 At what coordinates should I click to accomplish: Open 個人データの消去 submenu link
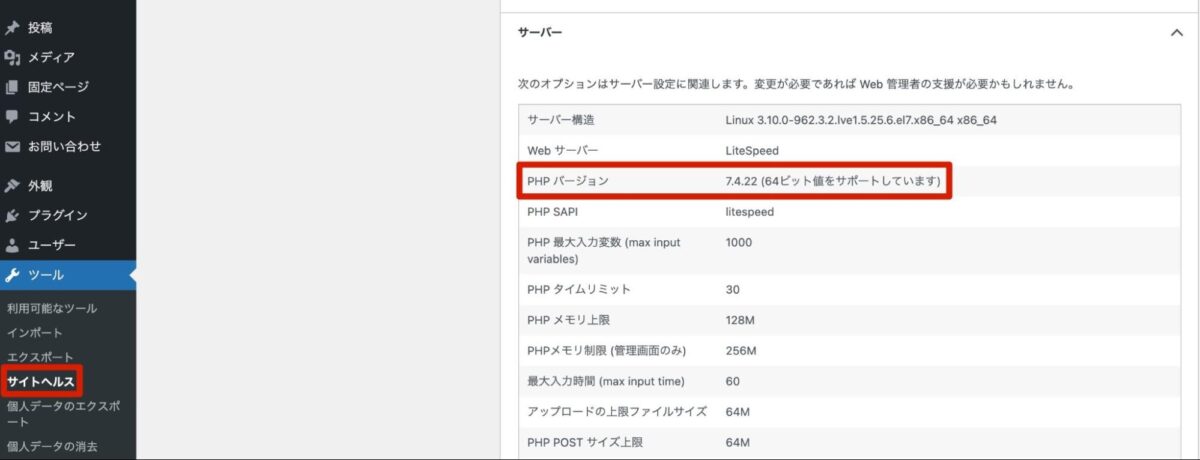pos(52,446)
